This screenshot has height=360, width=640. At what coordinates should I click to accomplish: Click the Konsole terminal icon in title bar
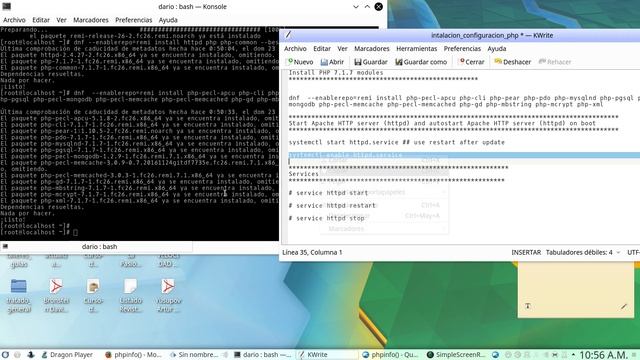(7, 6)
